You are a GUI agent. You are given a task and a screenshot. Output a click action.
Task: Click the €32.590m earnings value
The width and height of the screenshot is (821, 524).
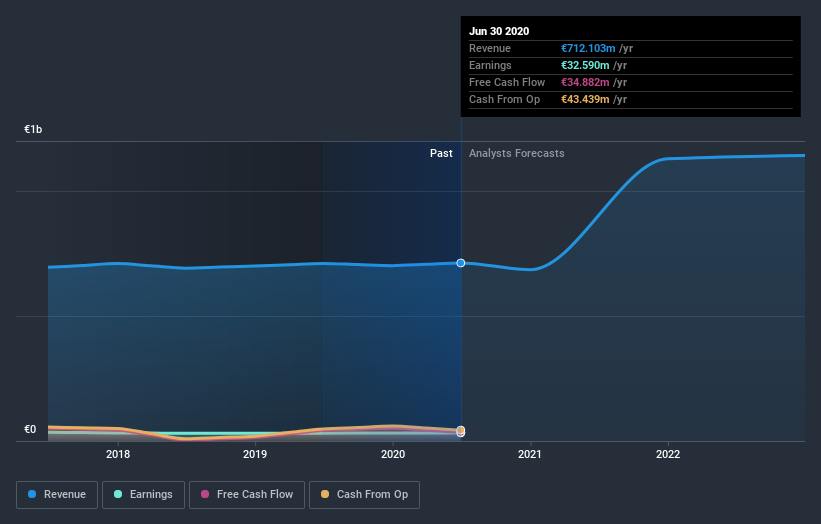coord(585,65)
